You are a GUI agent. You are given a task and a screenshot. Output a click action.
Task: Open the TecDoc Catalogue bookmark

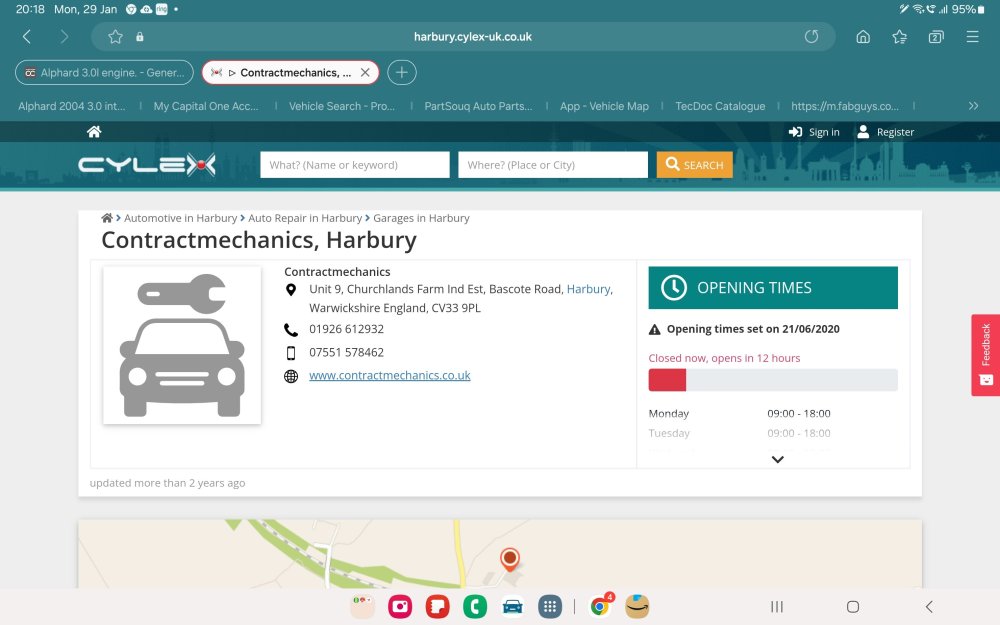[720, 107]
